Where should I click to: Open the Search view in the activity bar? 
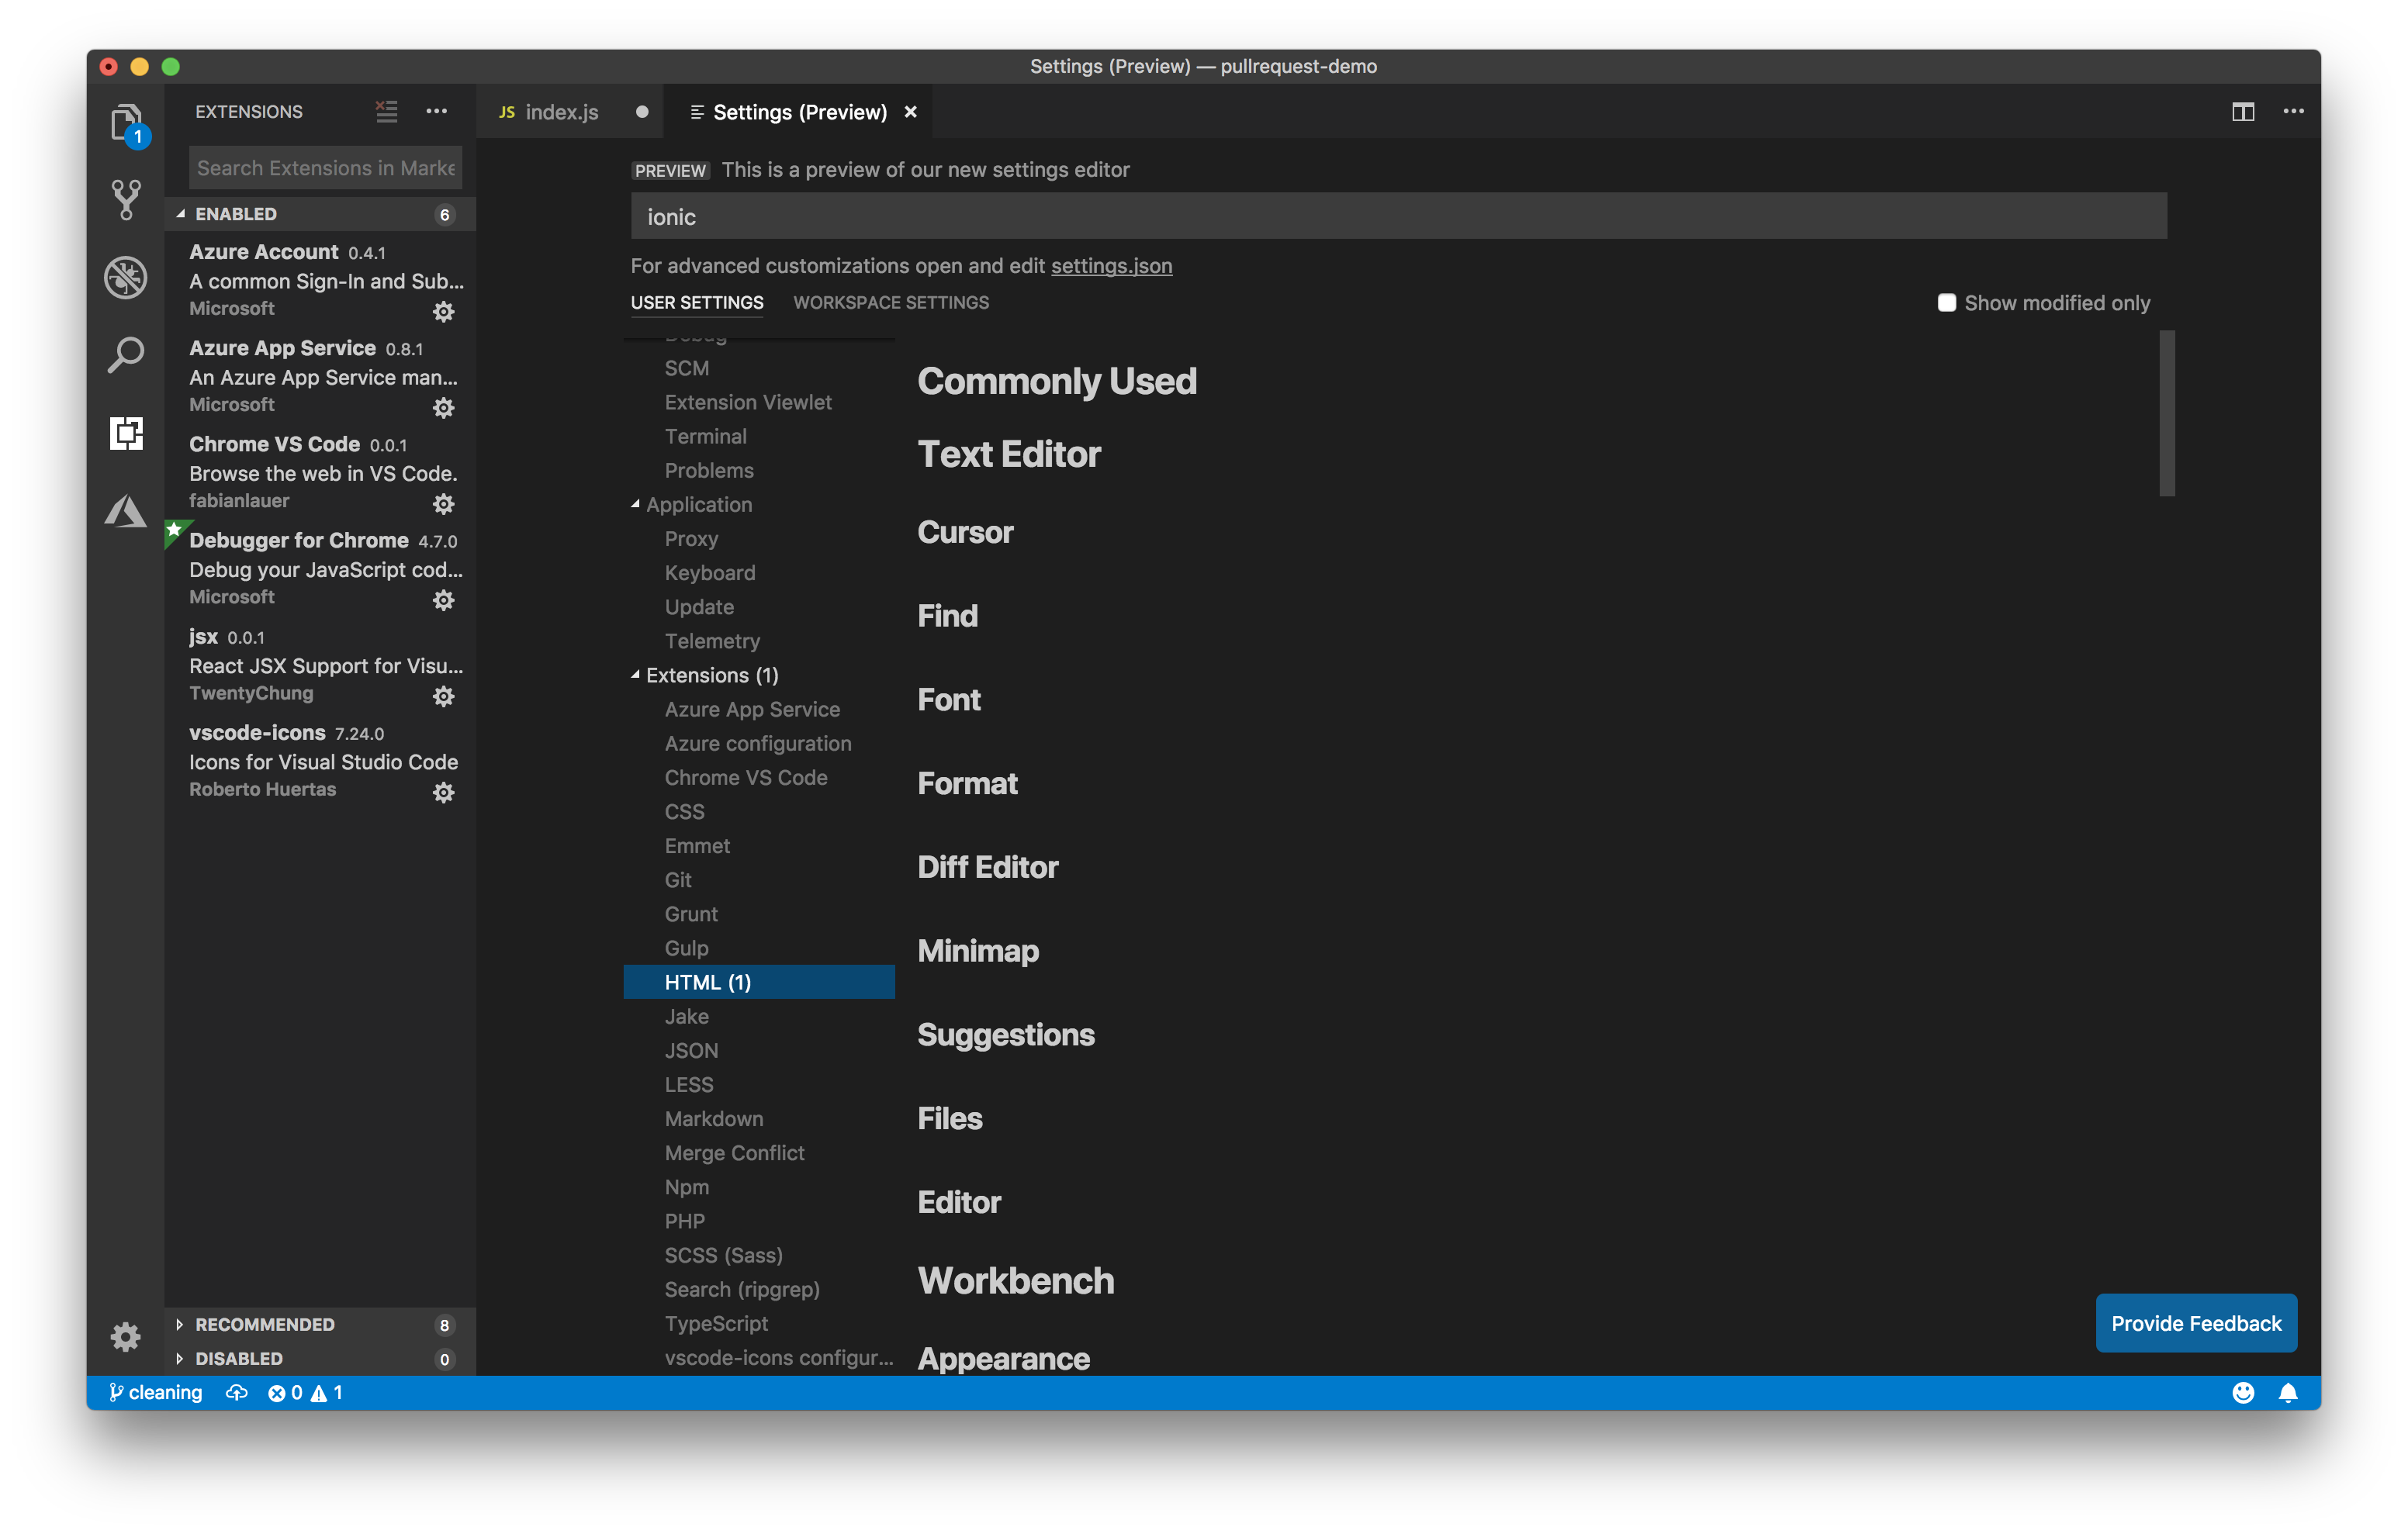[125, 354]
